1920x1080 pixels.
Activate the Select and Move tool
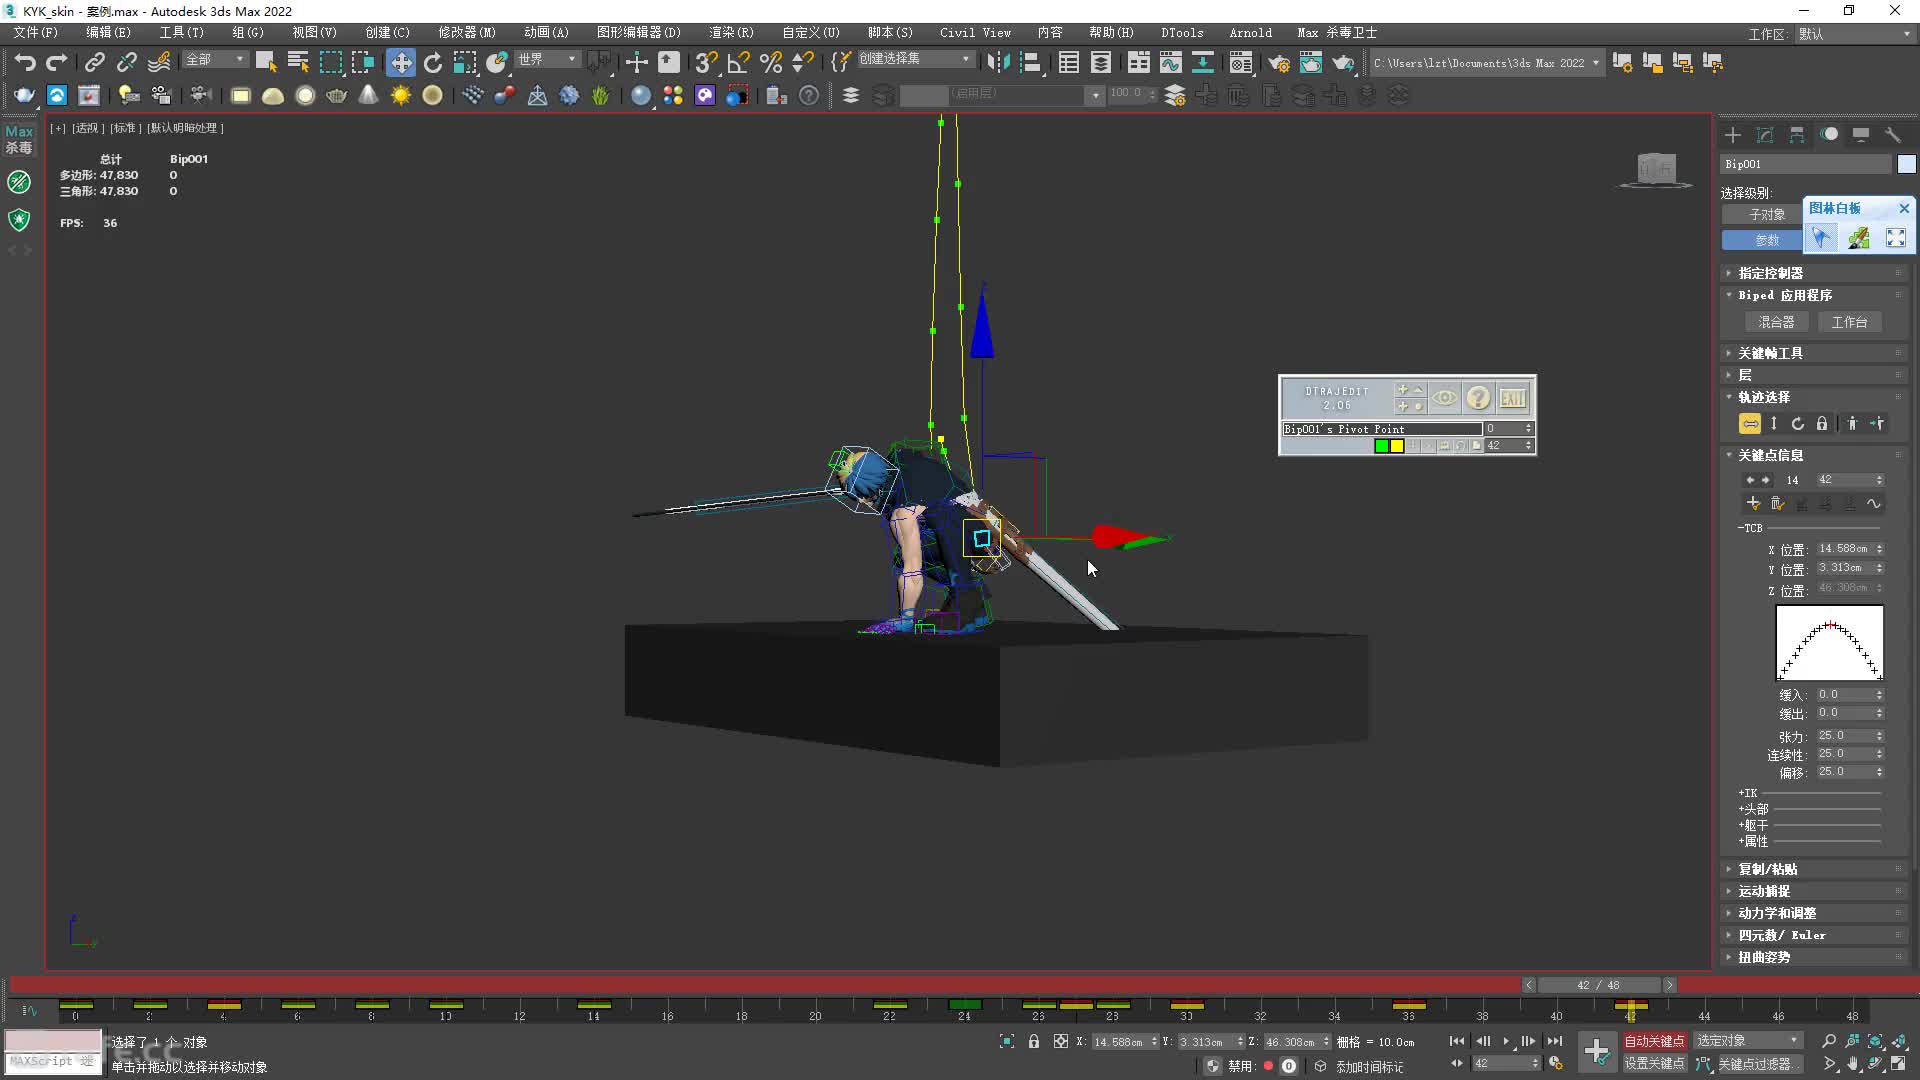[401, 62]
